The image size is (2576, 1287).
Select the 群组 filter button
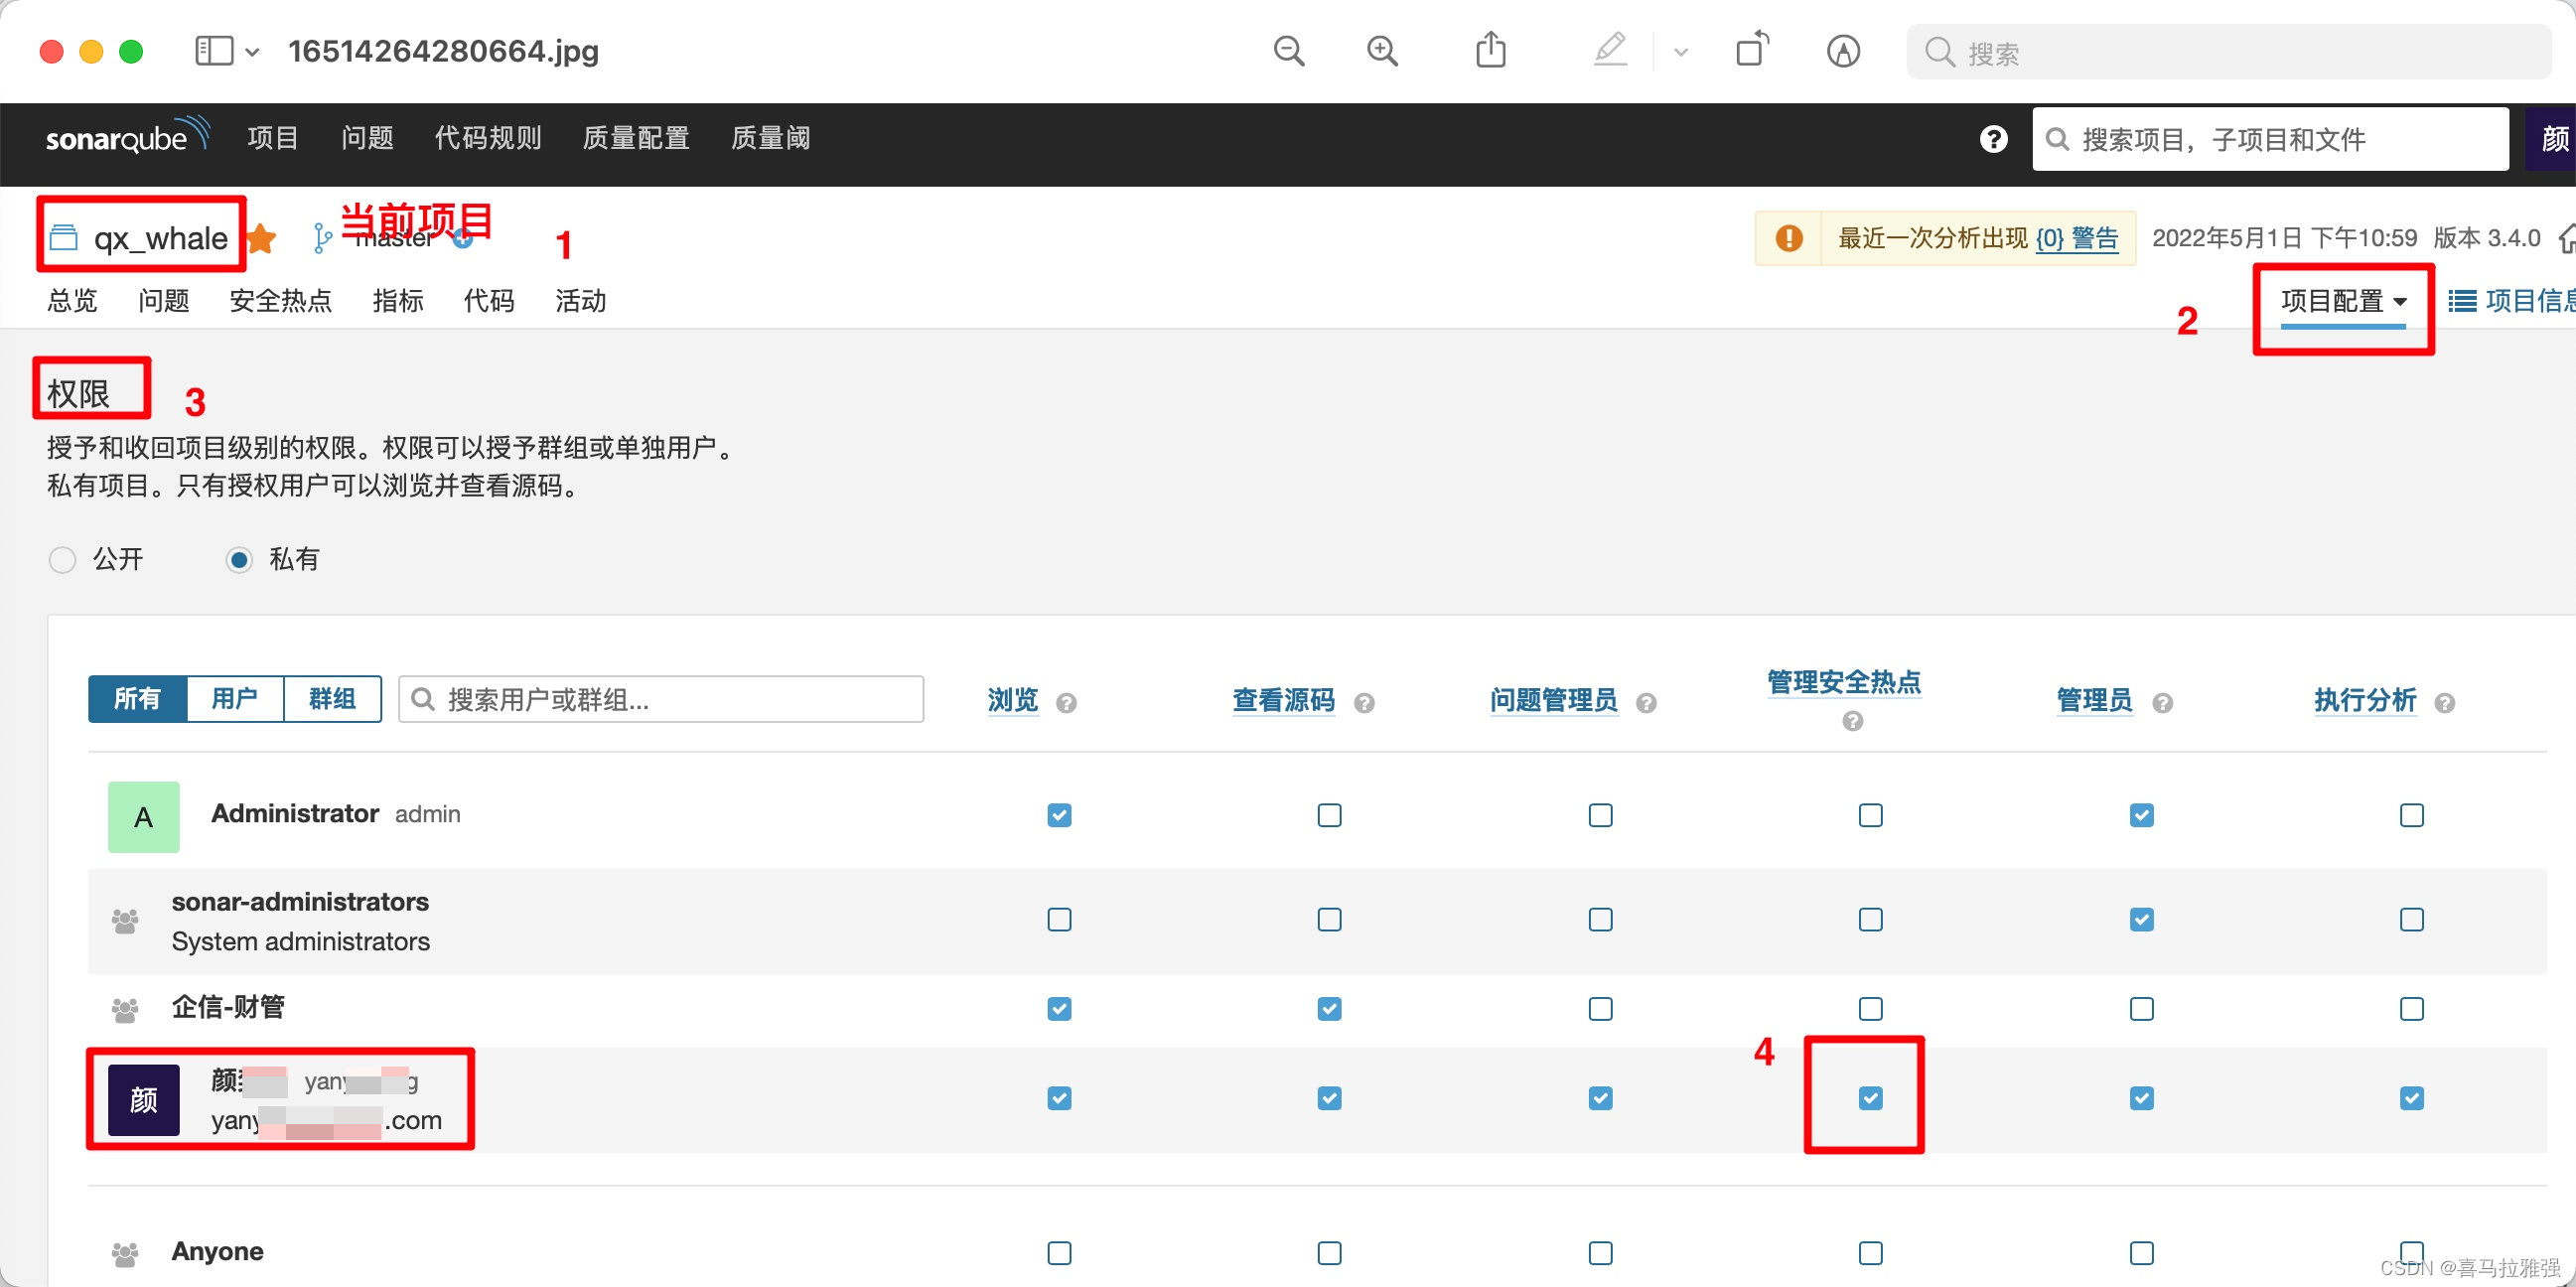(x=332, y=698)
